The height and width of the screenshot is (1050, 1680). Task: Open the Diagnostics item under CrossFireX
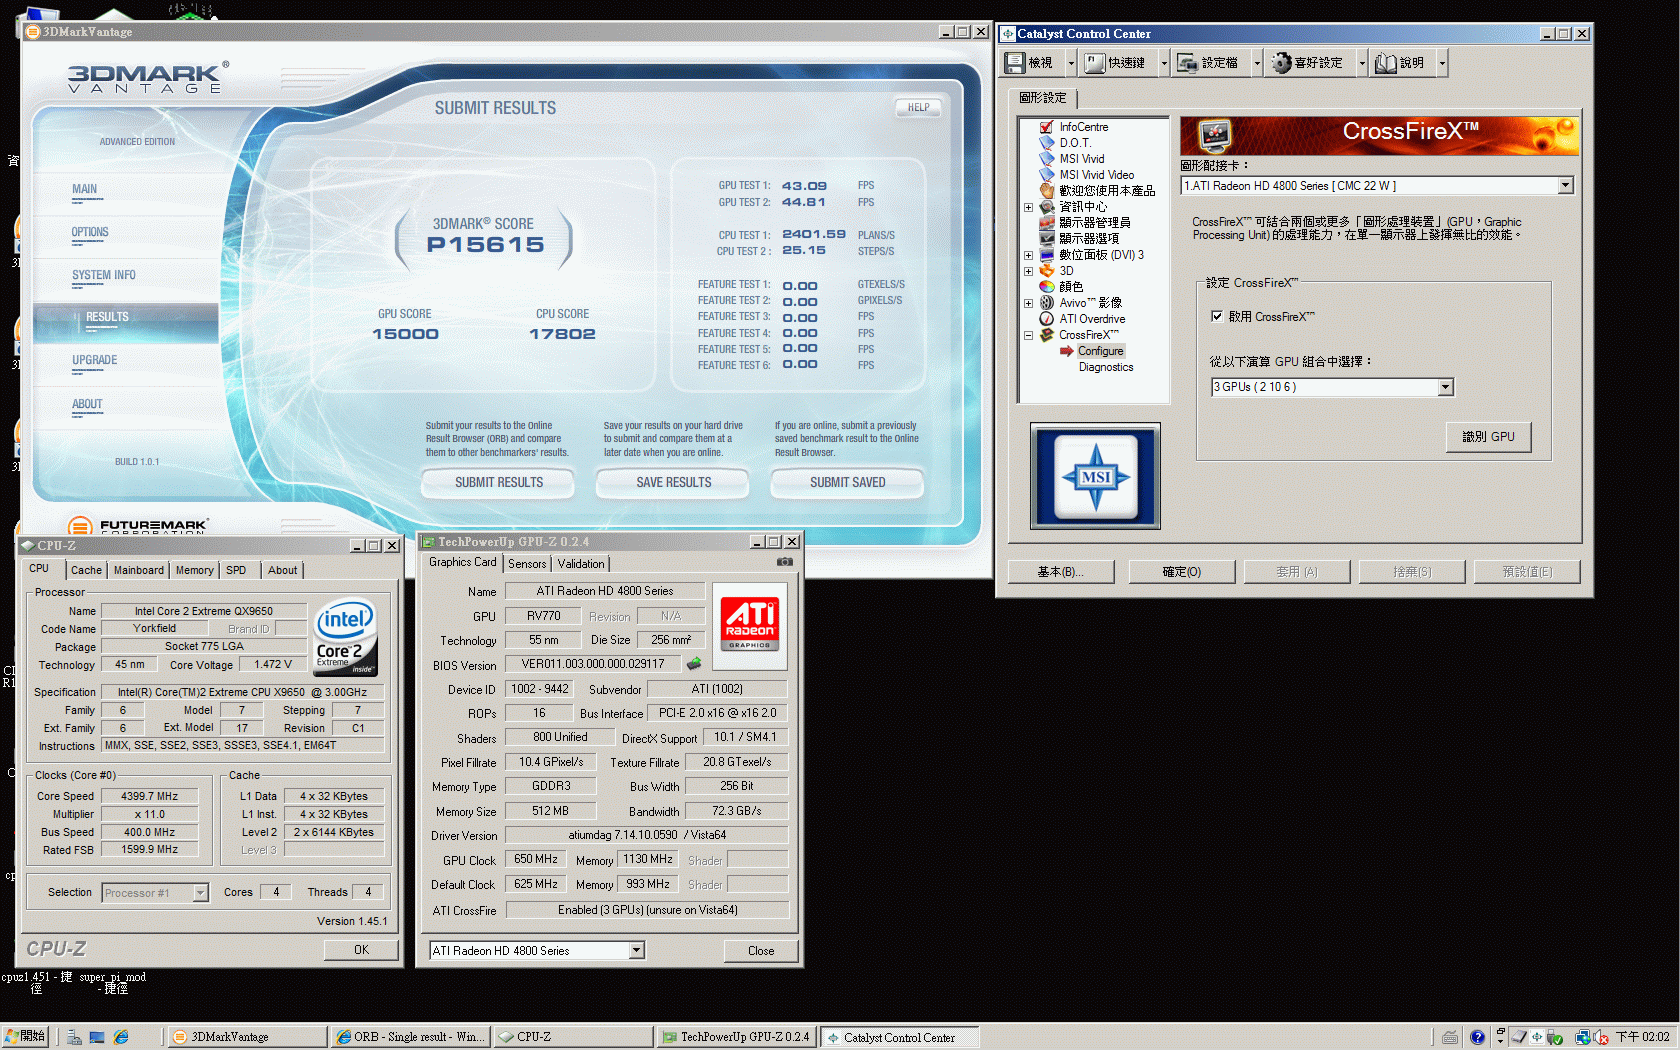point(1106,367)
